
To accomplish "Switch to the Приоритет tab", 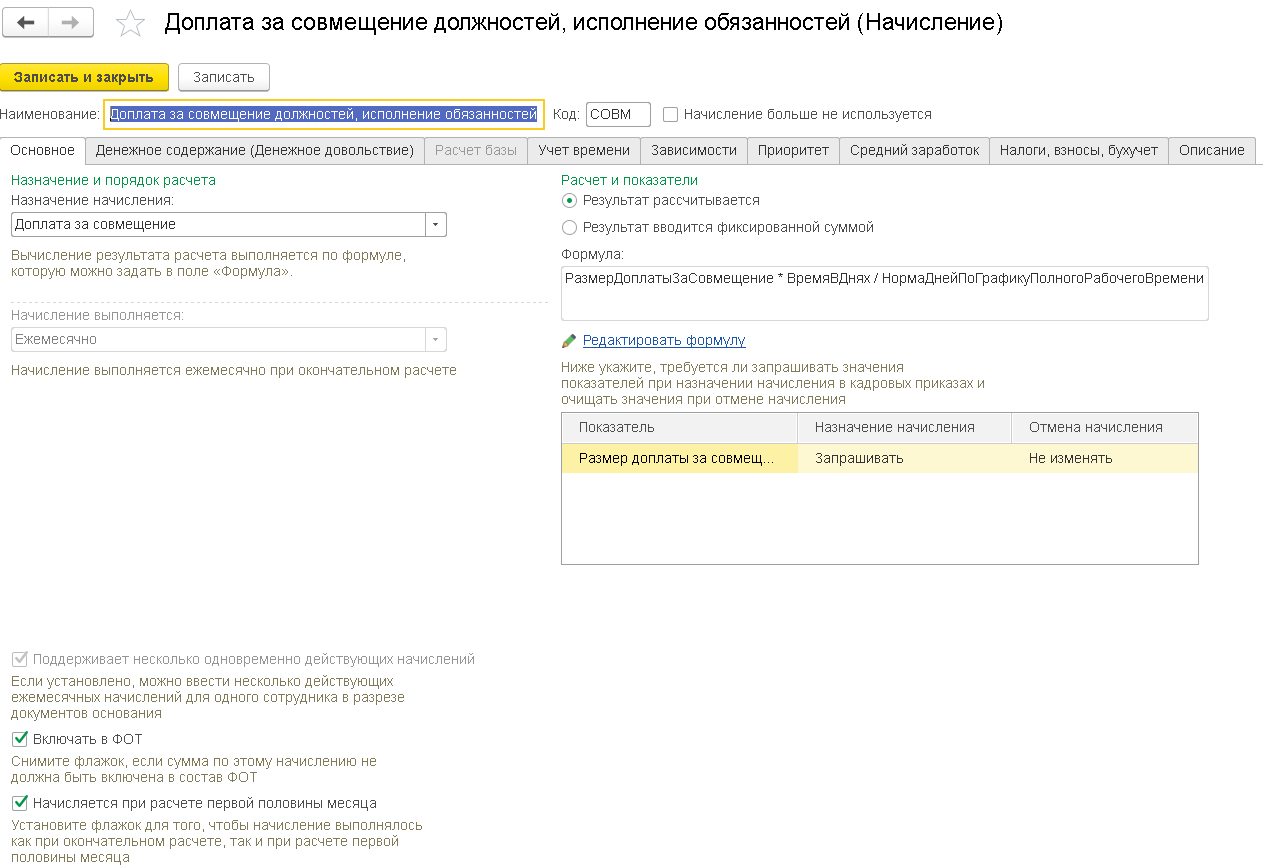I will [793, 150].
